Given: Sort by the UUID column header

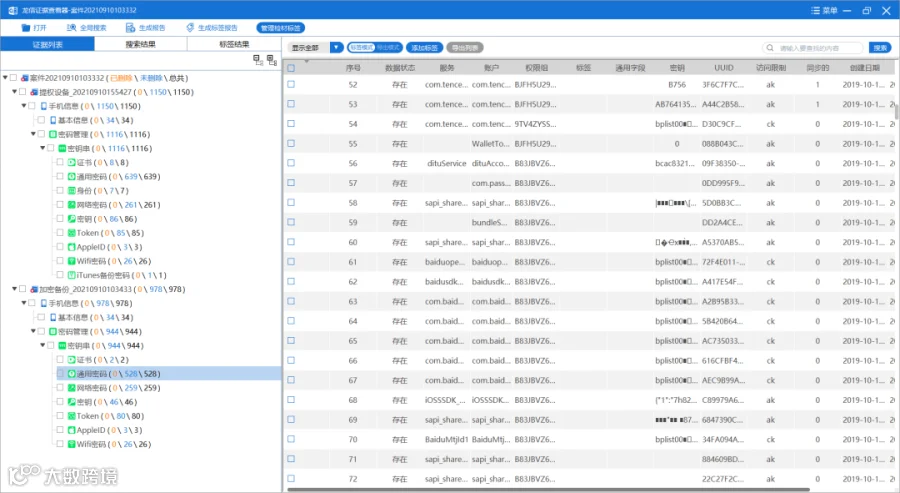Looking at the screenshot, I should [x=724, y=68].
